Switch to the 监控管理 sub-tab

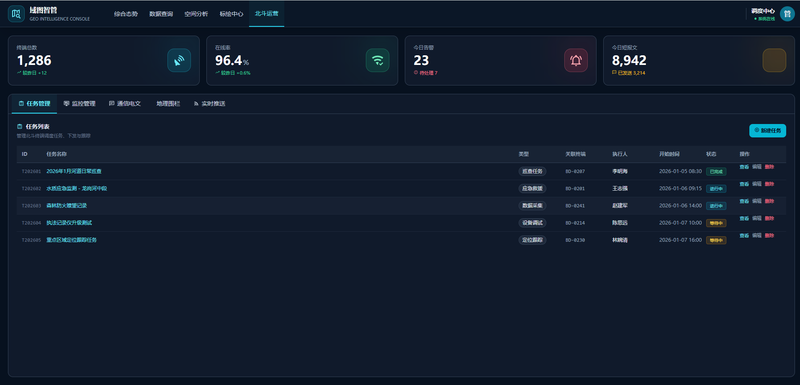click(80, 104)
